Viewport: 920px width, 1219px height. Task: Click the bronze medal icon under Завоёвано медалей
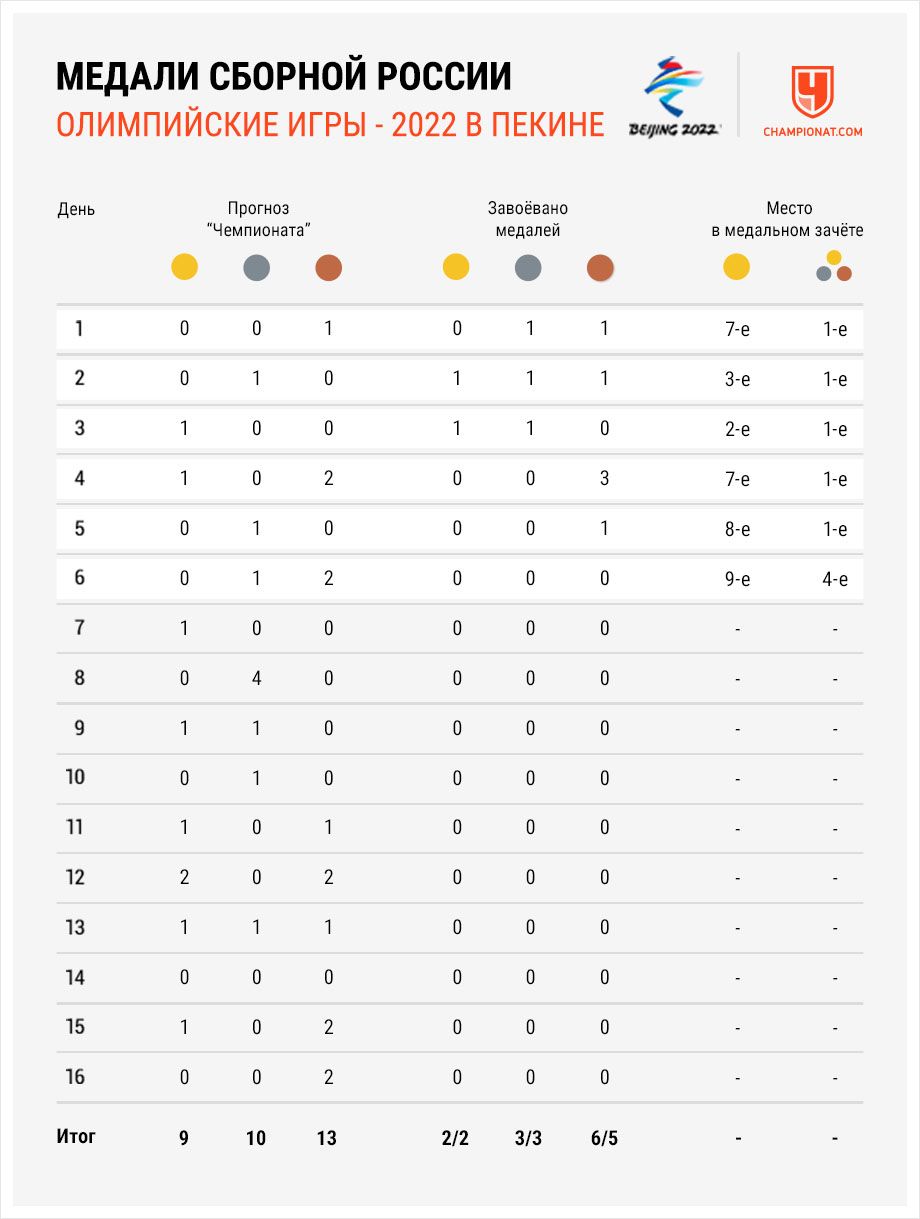(x=600, y=268)
